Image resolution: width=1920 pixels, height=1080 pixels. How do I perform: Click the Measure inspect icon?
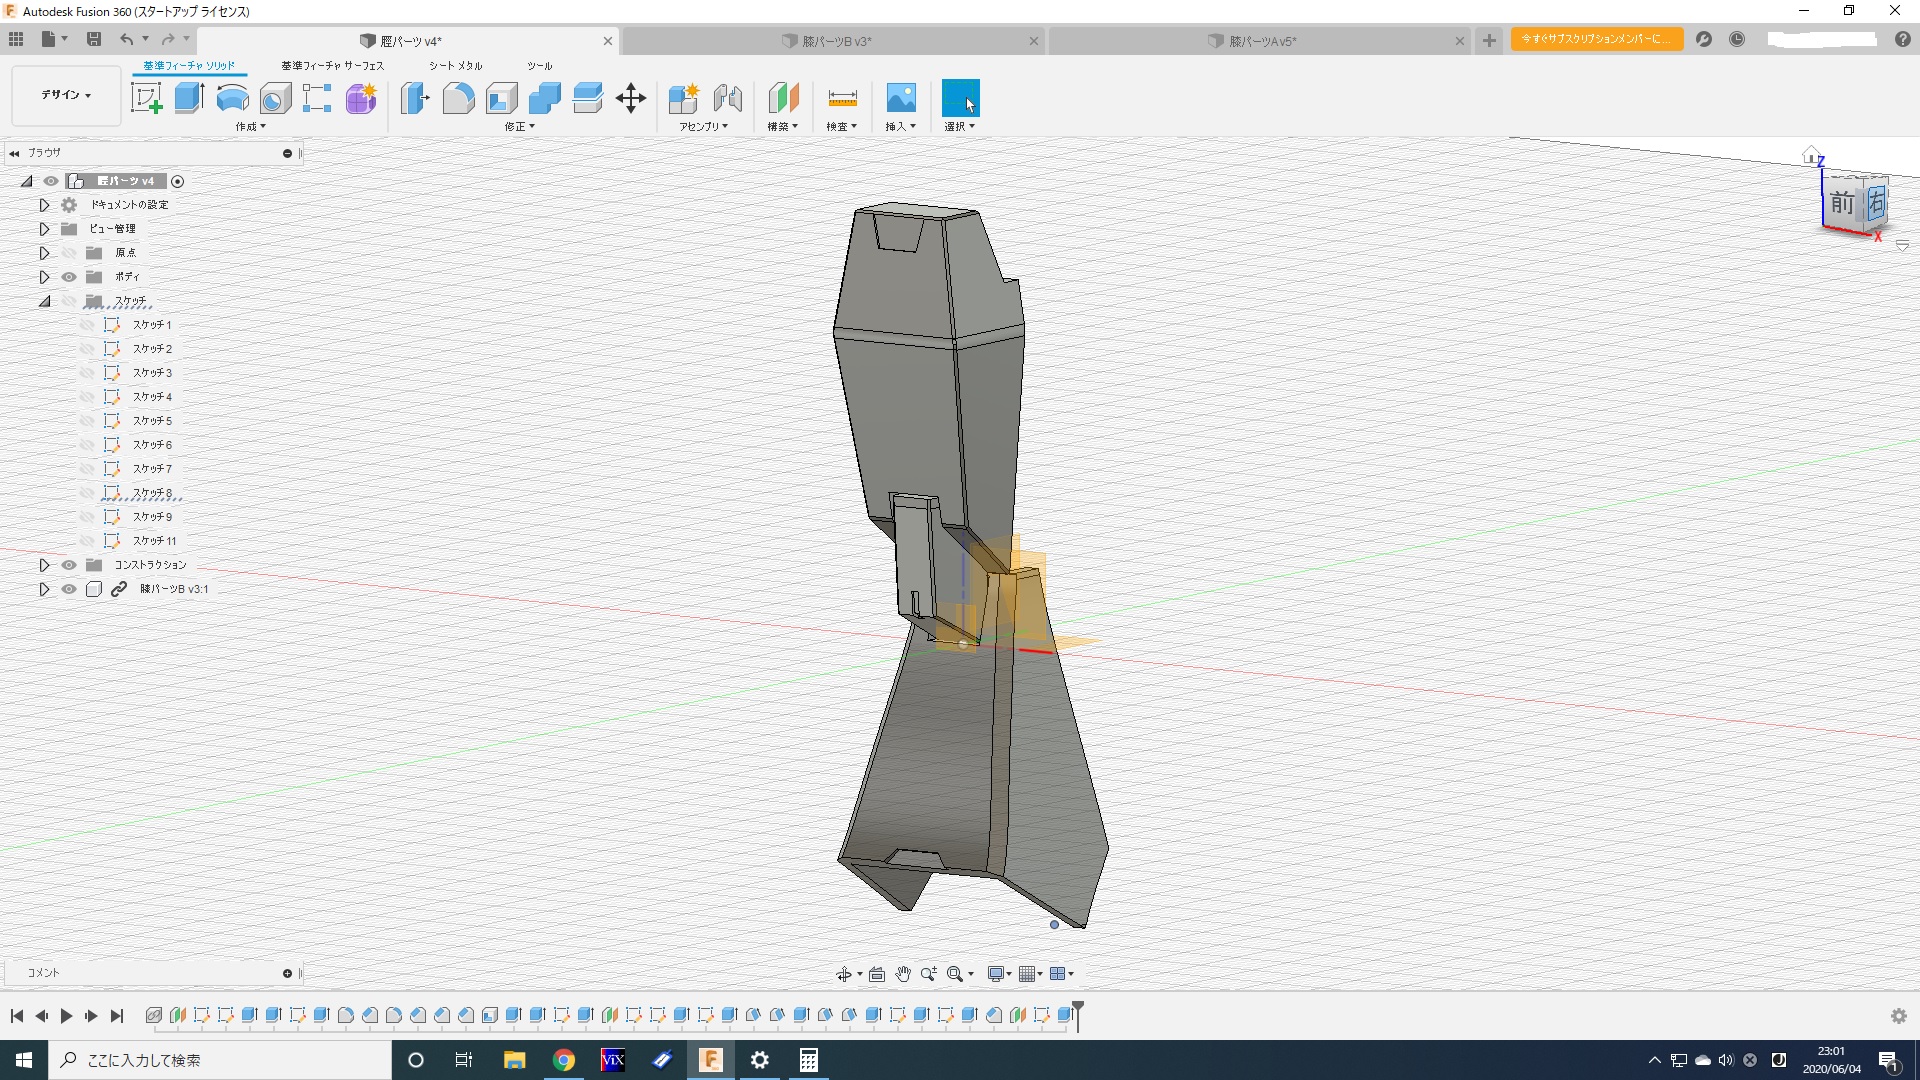(x=842, y=98)
